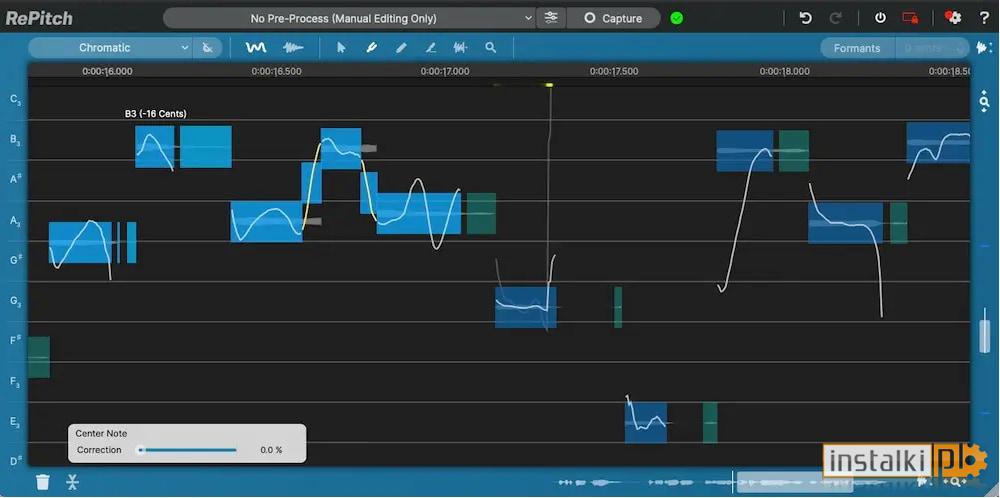Click the Formants button

(x=857, y=48)
